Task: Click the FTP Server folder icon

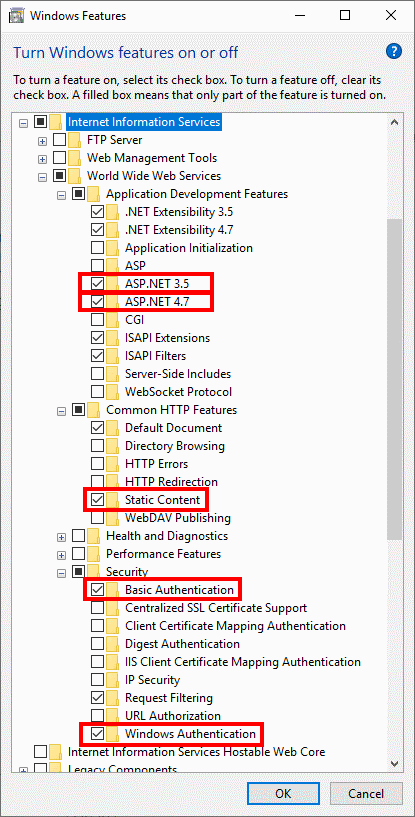Action: (x=75, y=140)
